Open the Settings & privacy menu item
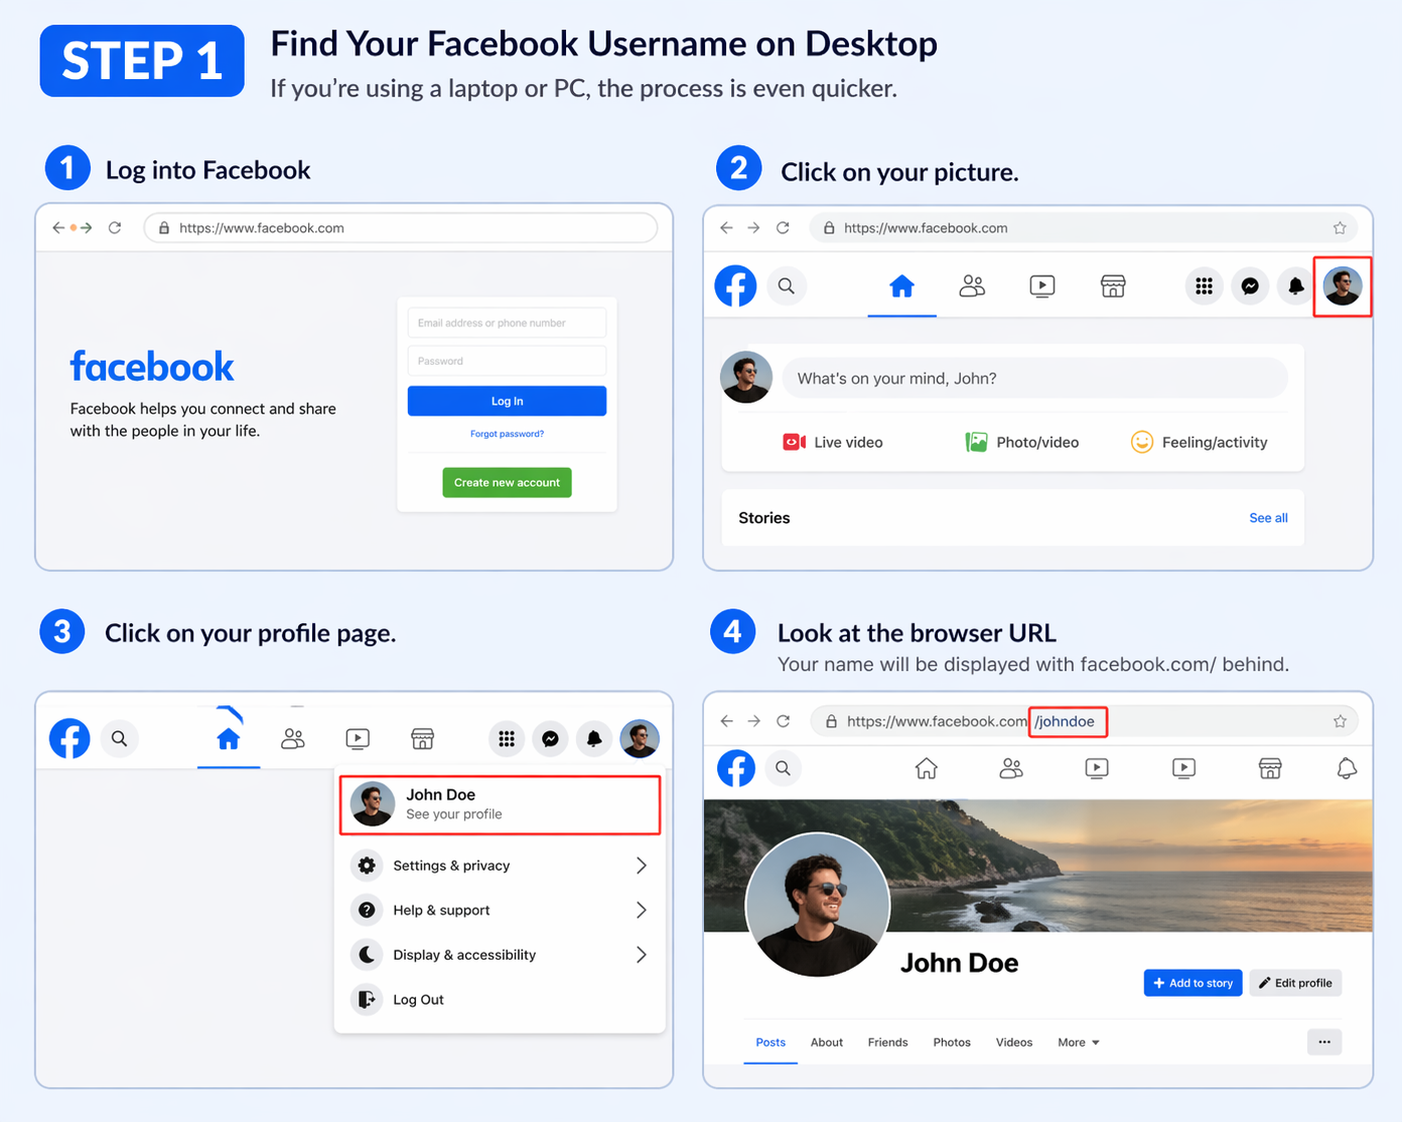Image resolution: width=1402 pixels, height=1122 pixels. click(500, 866)
